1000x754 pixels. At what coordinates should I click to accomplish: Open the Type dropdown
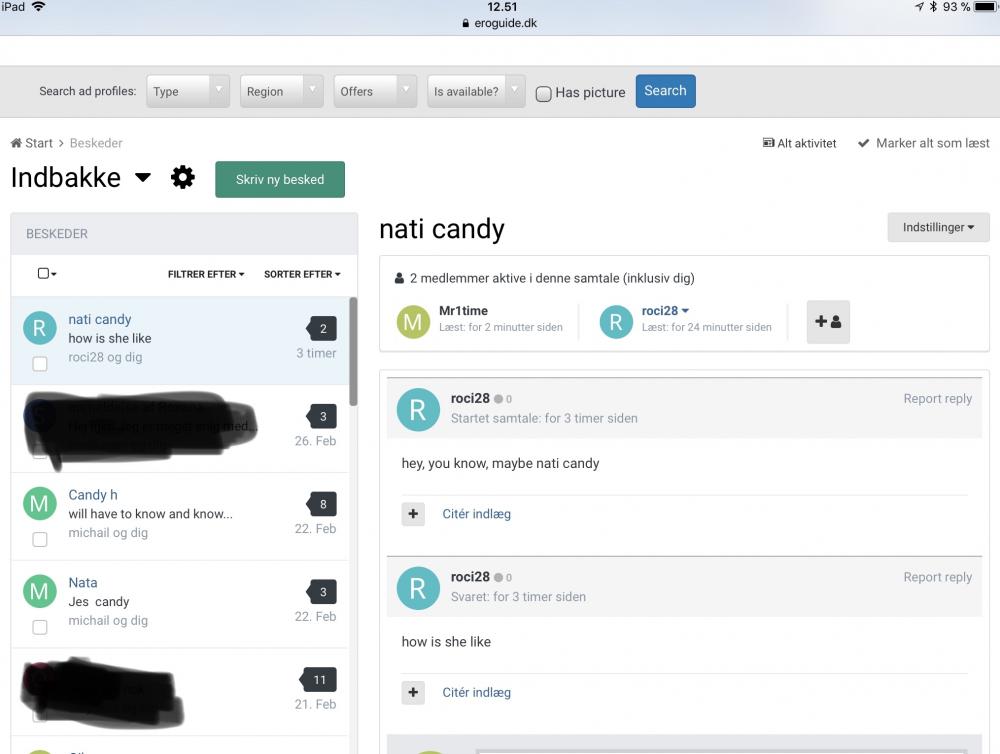coord(188,91)
